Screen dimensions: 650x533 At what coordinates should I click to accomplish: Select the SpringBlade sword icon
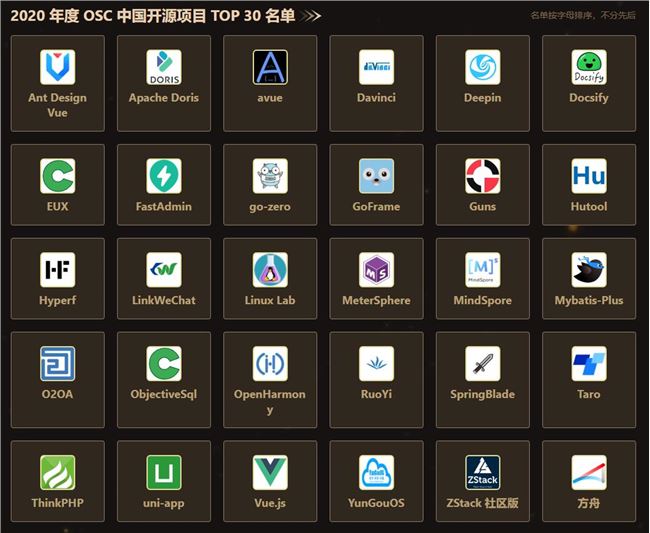[483, 363]
